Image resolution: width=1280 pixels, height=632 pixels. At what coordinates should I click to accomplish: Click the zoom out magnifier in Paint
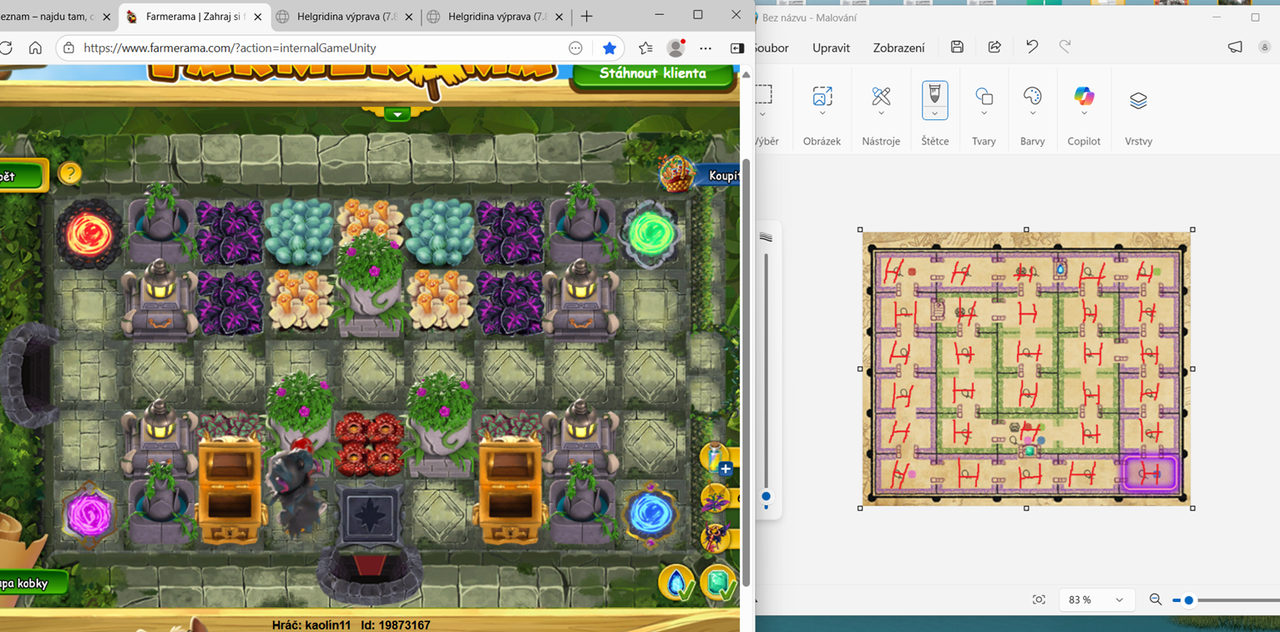click(x=1156, y=600)
